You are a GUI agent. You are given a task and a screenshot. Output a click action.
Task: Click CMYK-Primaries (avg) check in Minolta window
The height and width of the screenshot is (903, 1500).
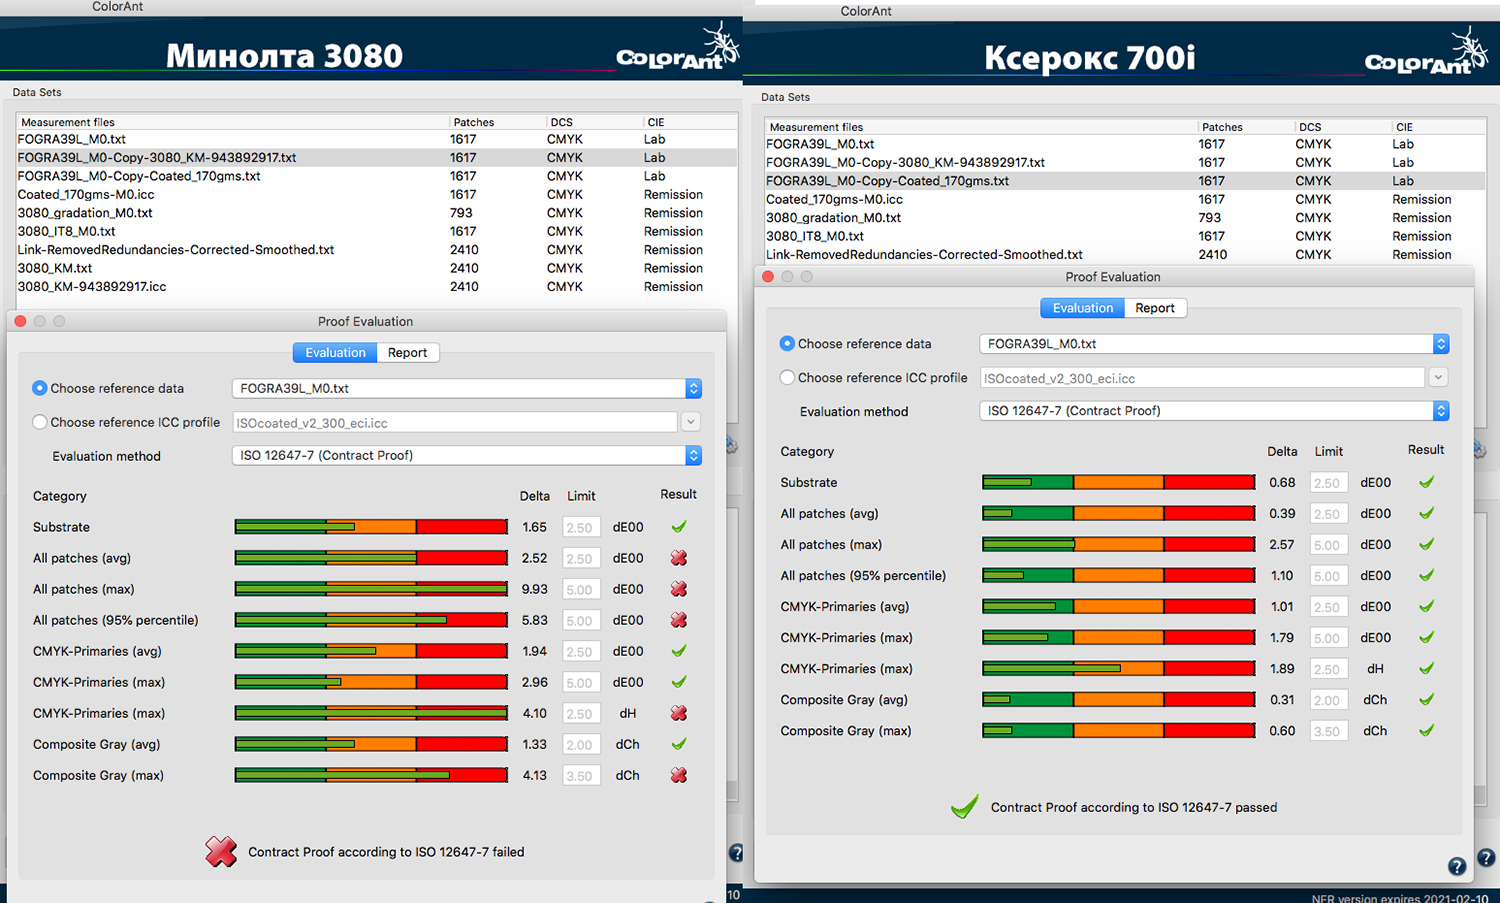679,651
